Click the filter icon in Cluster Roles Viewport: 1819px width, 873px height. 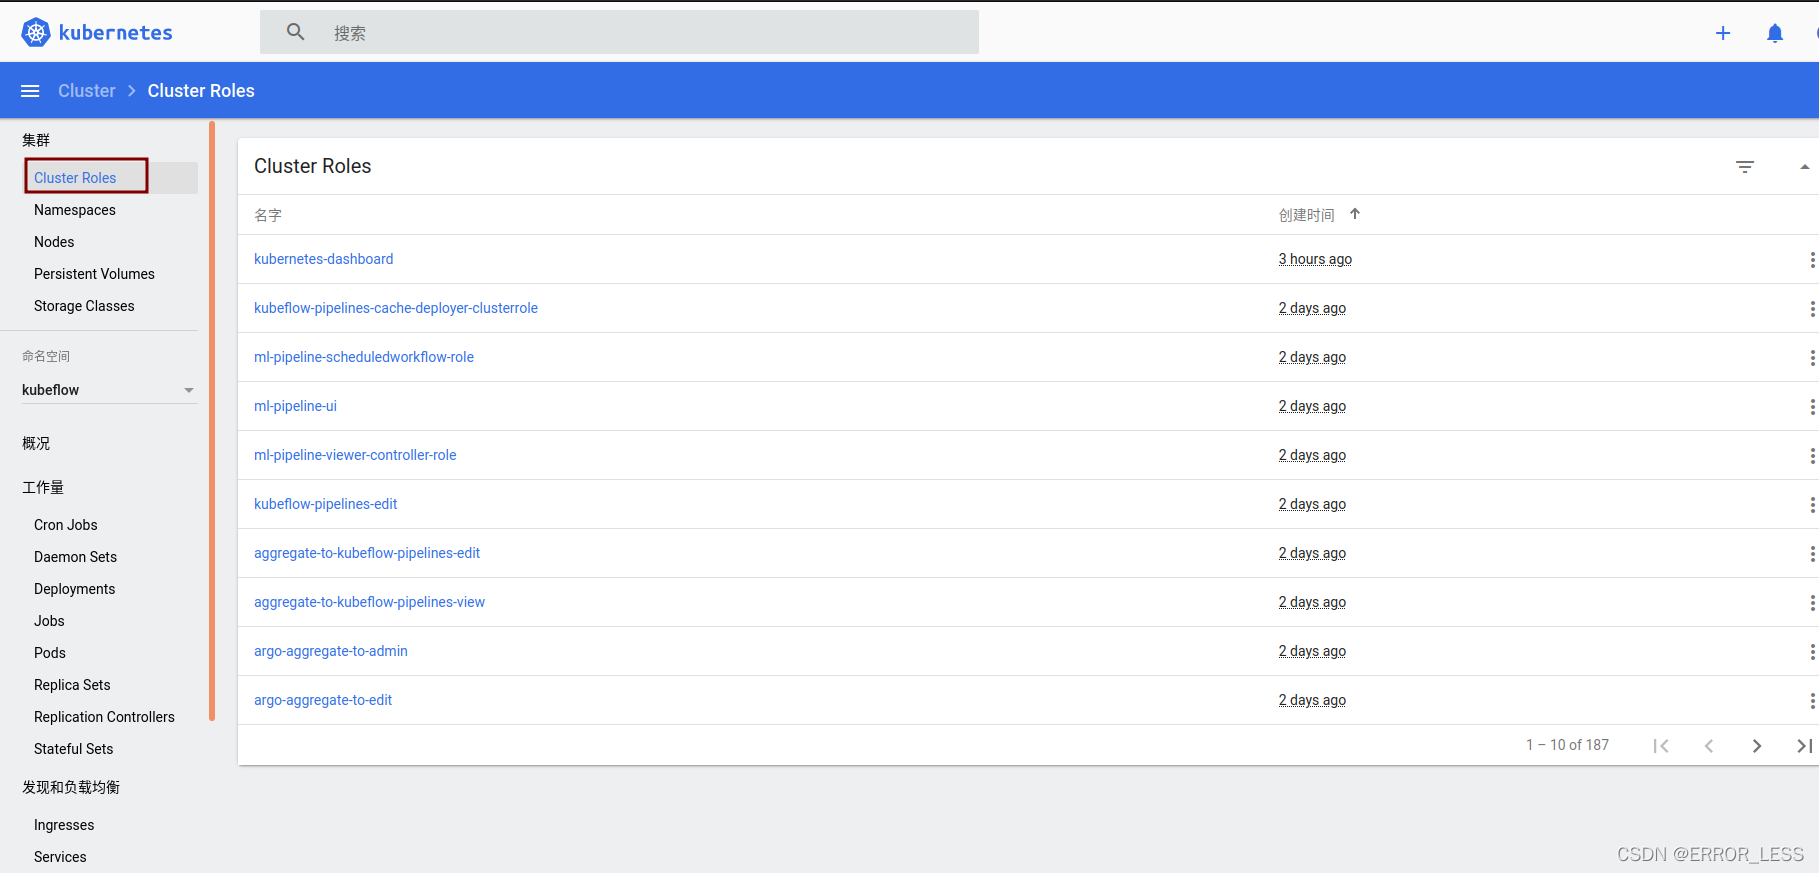(1745, 167)
